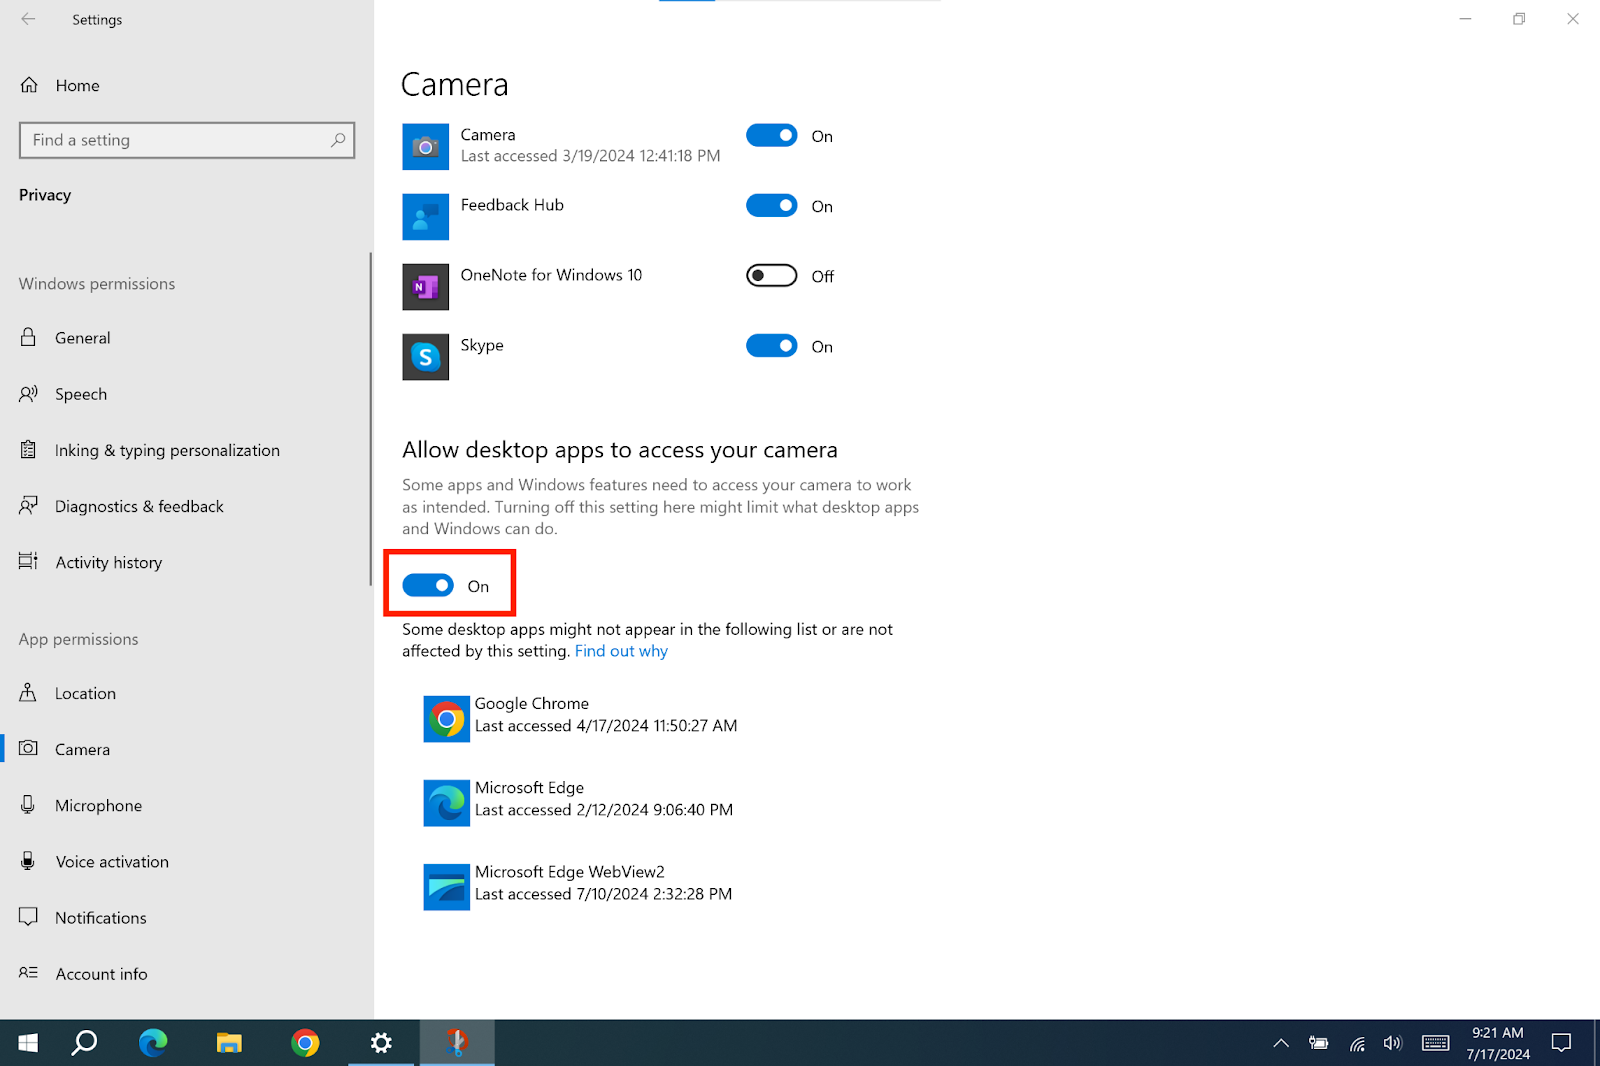This screenshot has width=1600, height=1066.
Task: Turn off camera access for Camera app
Action: pos(772,135)
